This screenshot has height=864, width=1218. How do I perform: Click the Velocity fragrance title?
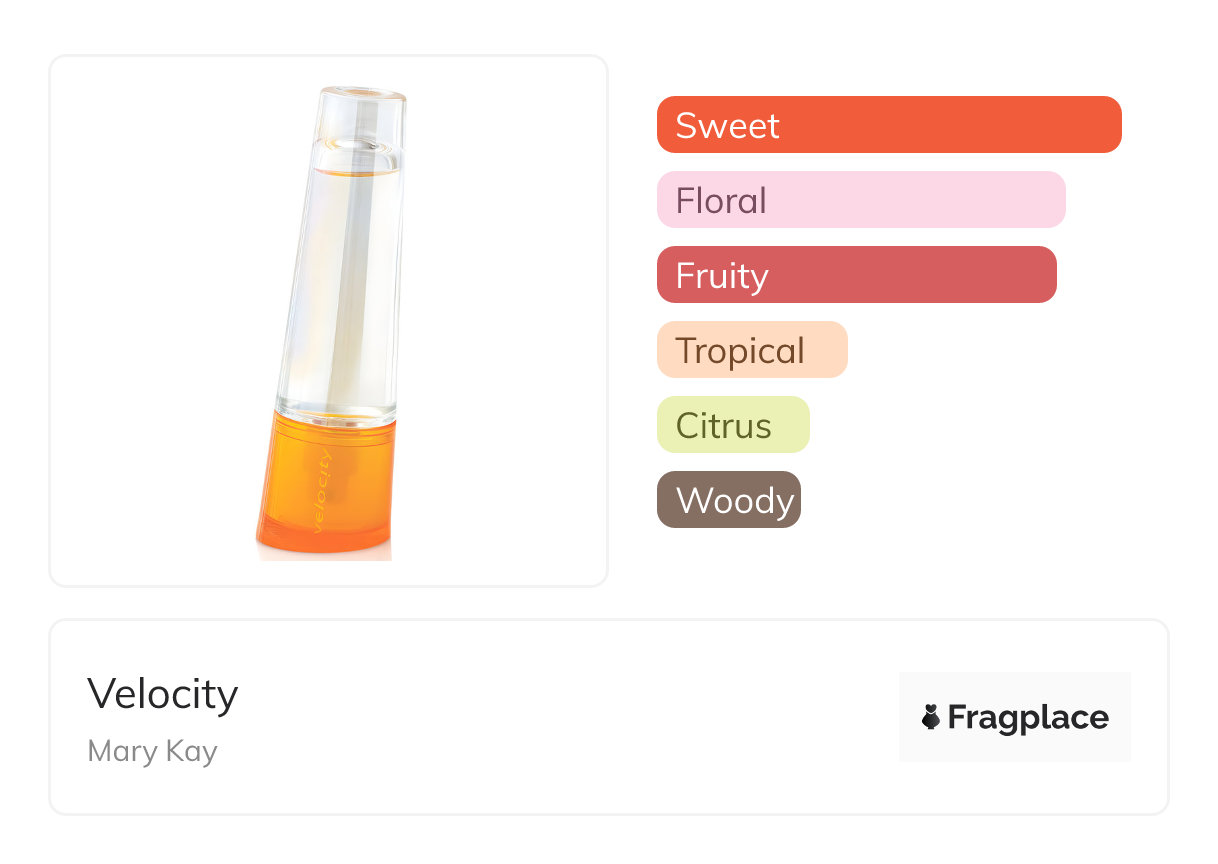click(x=163, y=694)
